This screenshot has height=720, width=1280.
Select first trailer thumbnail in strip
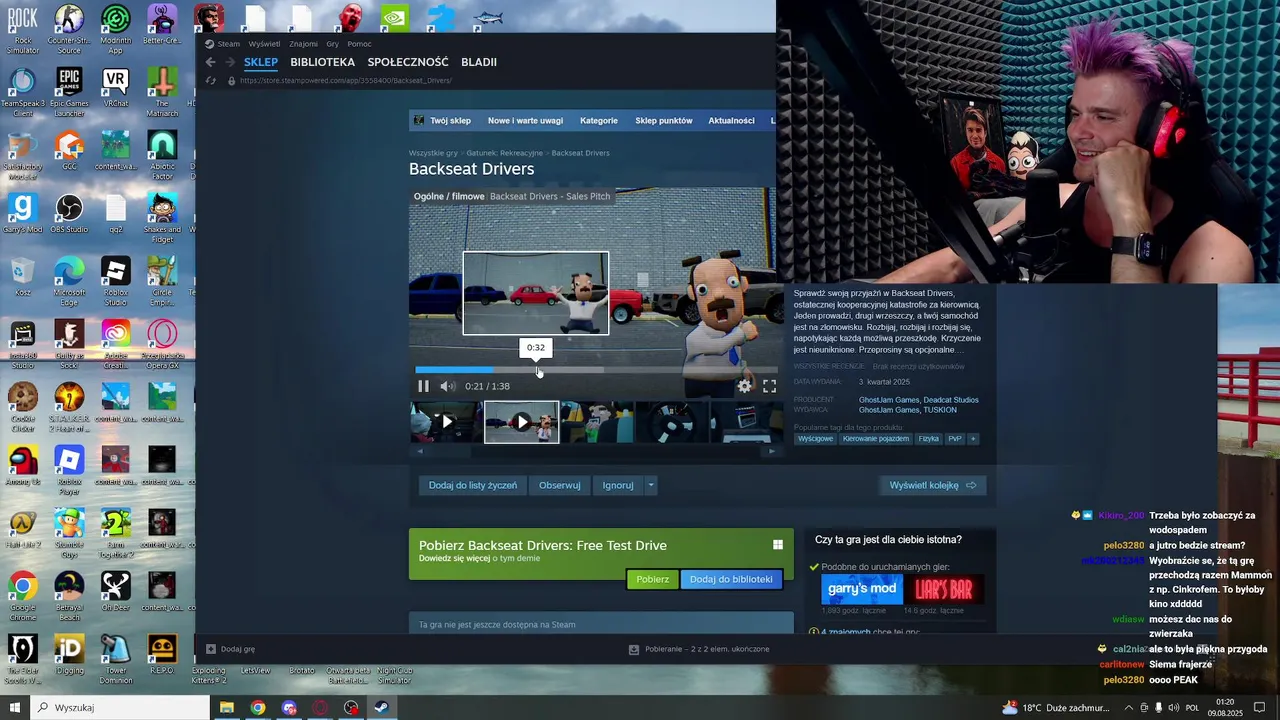tap(446, 422)
